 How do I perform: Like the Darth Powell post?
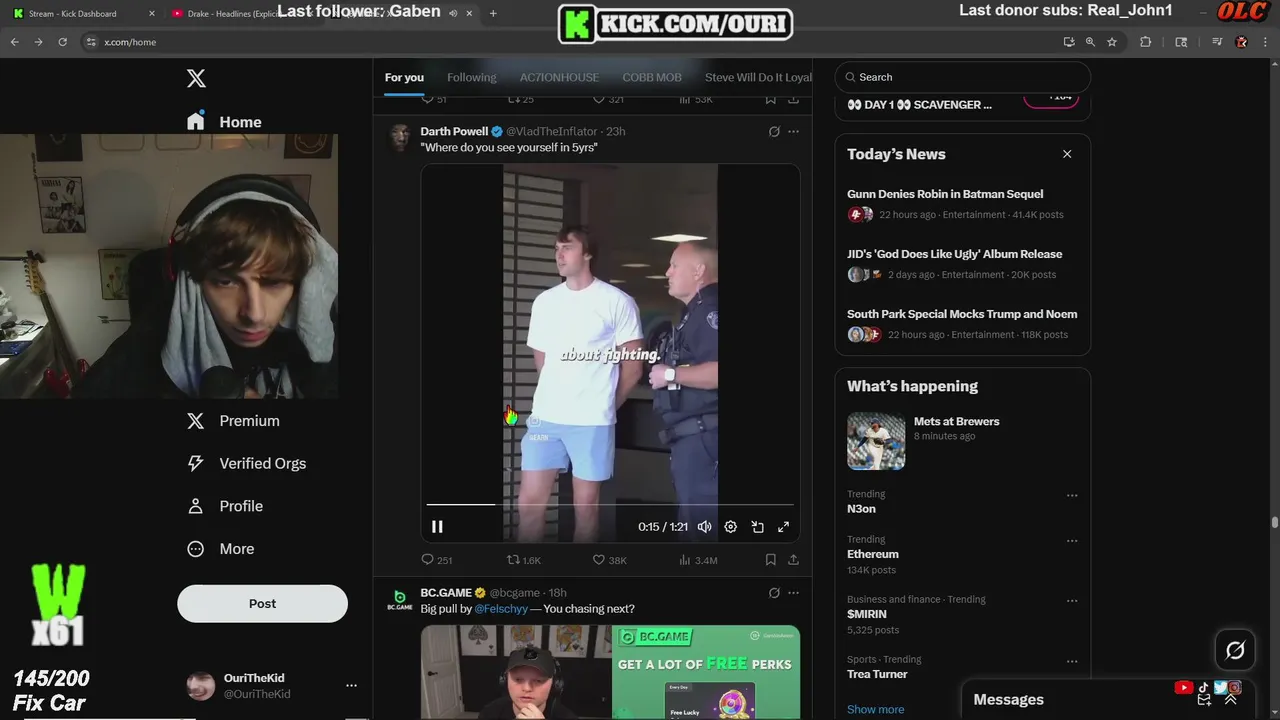click(609, 560)
